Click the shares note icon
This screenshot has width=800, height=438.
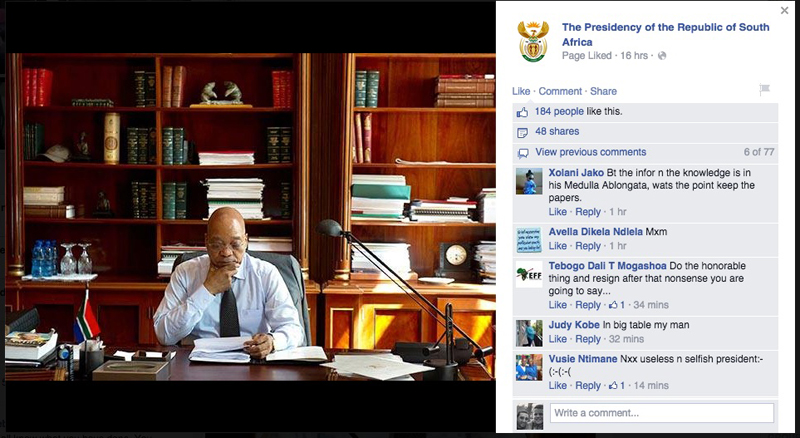(522, 132)
